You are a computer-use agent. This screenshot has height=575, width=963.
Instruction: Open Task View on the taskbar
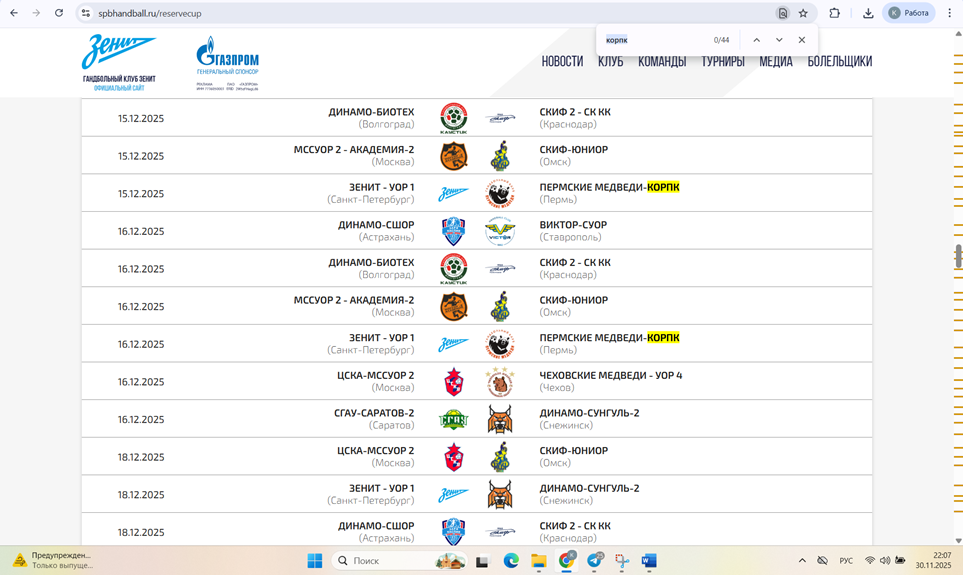pos(482,561)
